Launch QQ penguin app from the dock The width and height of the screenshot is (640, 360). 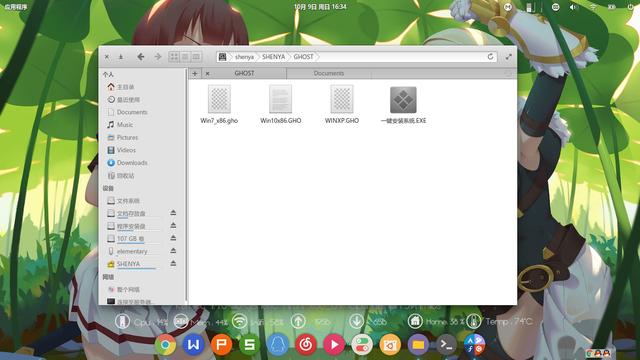[278, 345]
